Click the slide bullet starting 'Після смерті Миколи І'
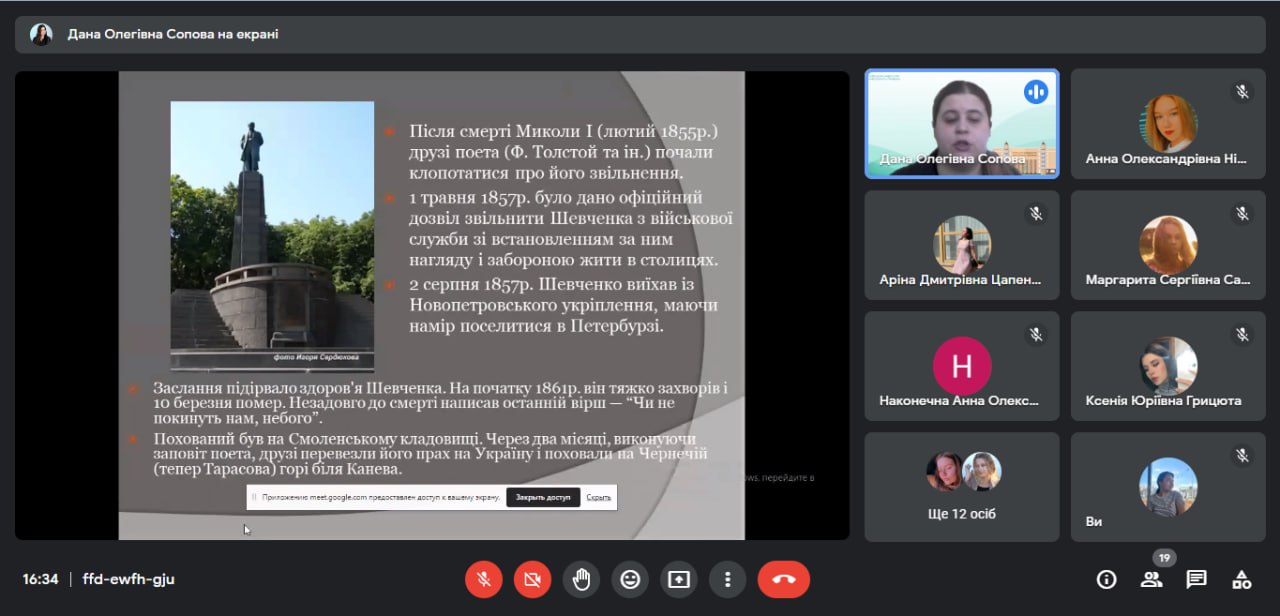This screenshot has width=1280, height=616. (562, 153)
